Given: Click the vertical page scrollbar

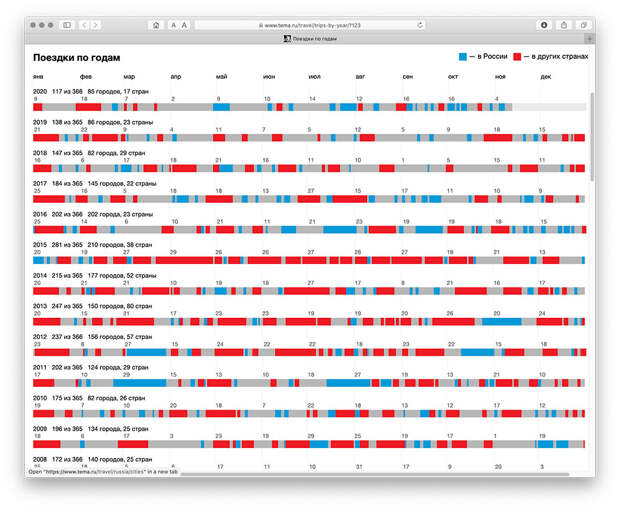Looking at the screenshot, I should point(591,140).
